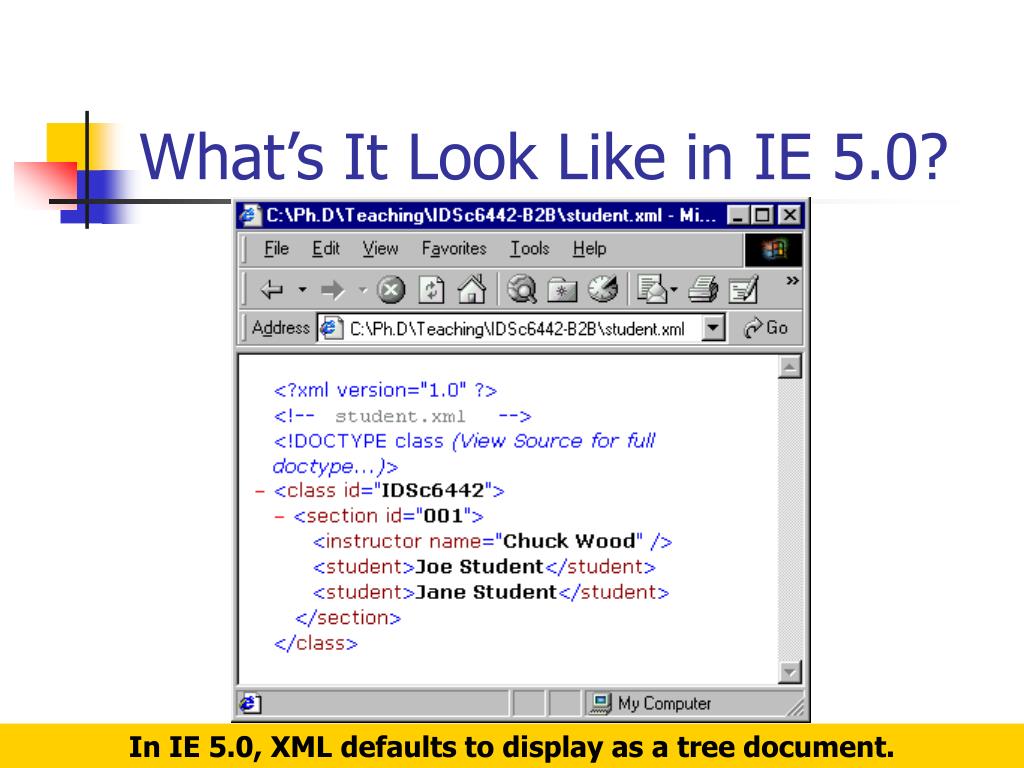
Task: Open the Search globe icon
Action: (x=521, y=289)
